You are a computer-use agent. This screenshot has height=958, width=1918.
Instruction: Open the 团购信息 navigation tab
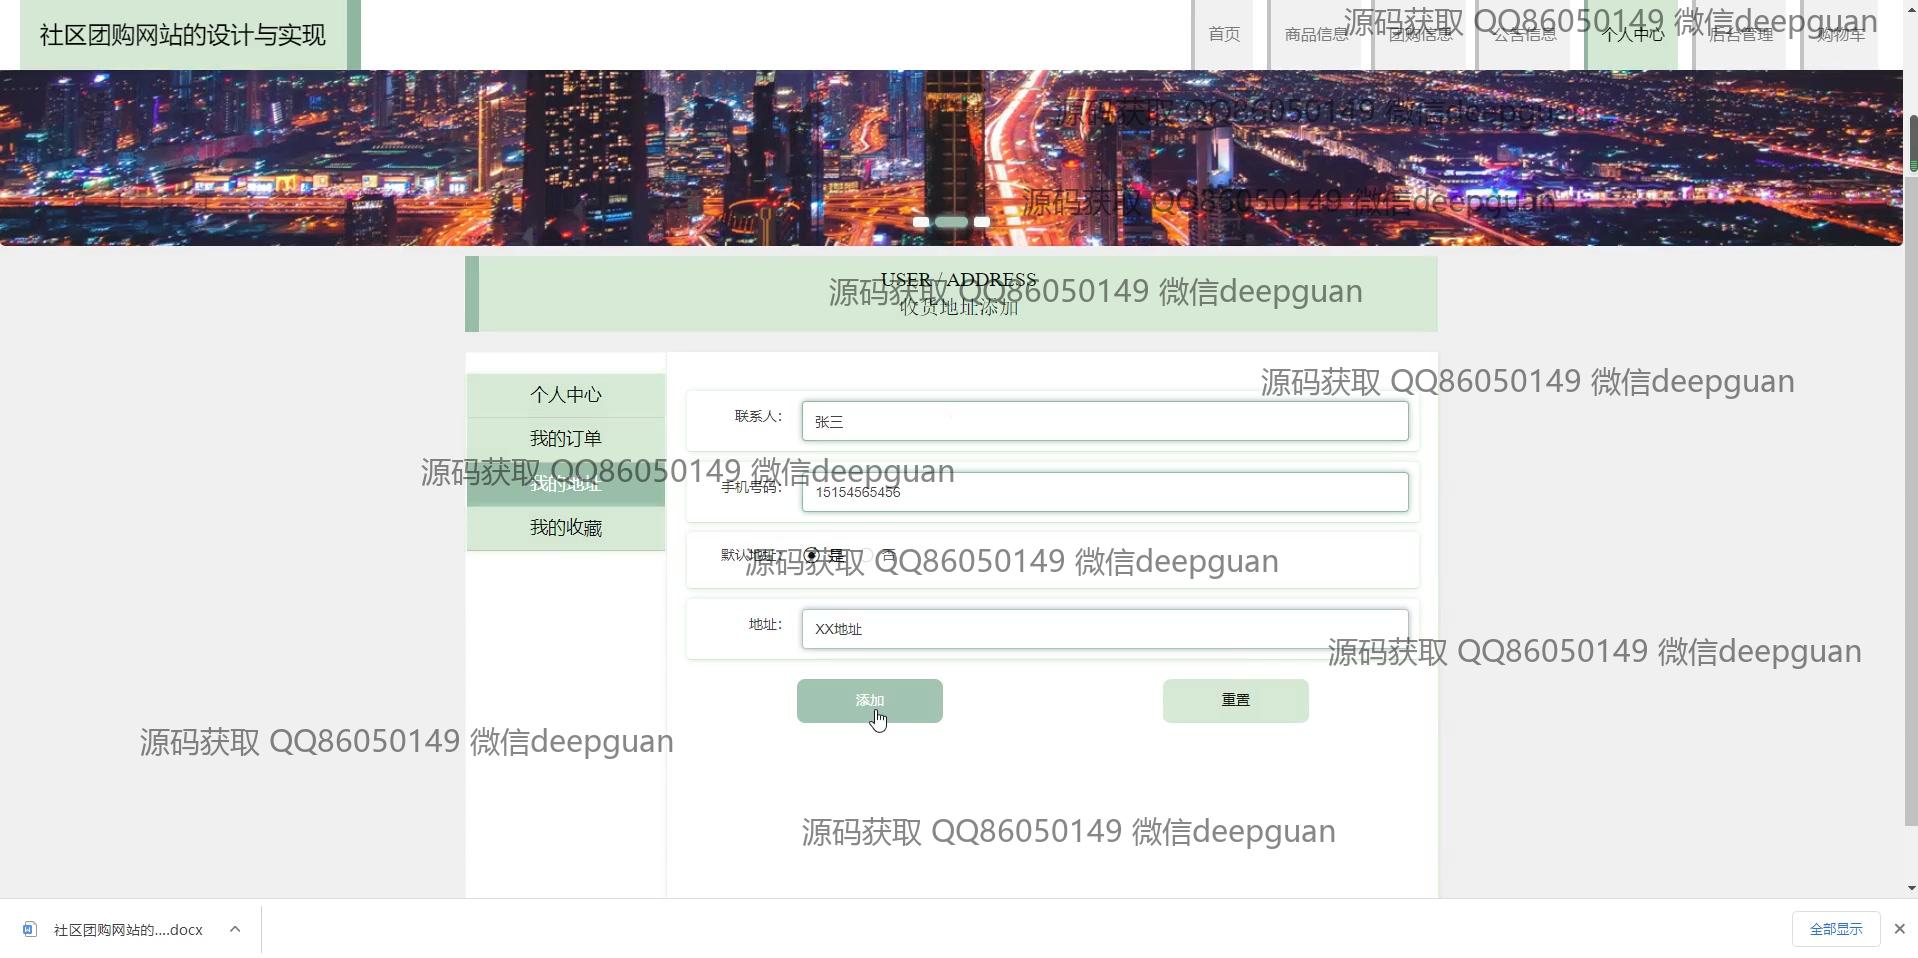point(1420,35)
